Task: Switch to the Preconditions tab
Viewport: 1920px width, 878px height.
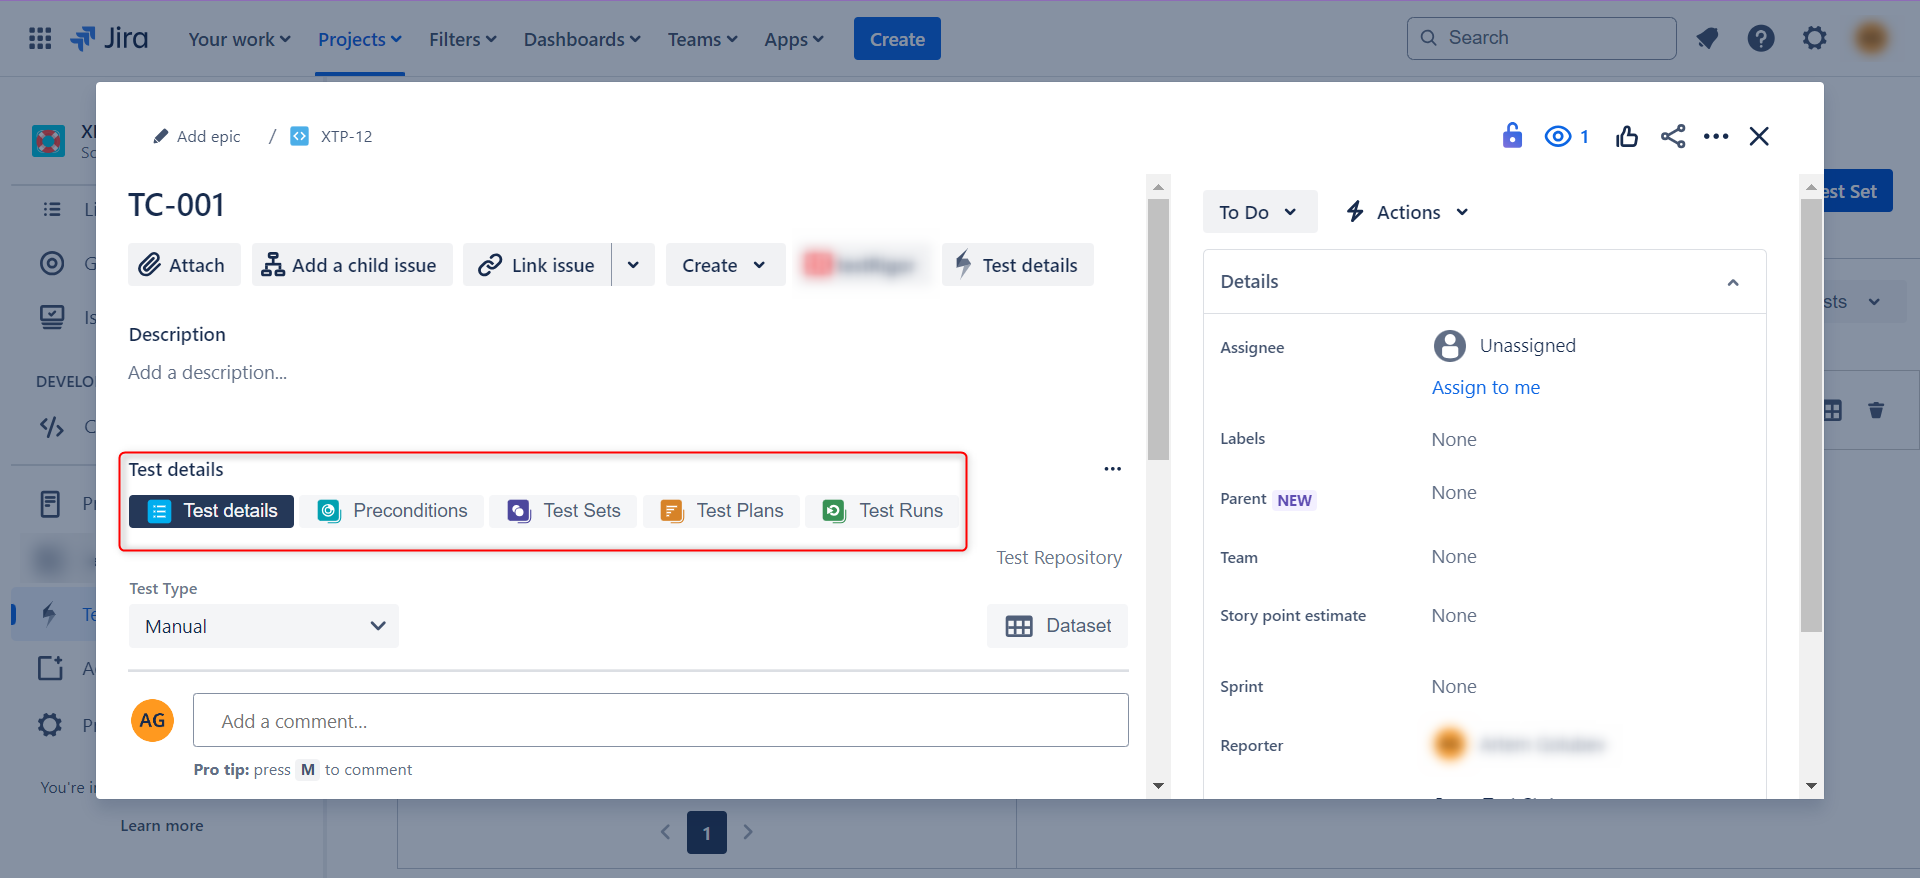Action: pyautogui.click(x=393, y=511)
